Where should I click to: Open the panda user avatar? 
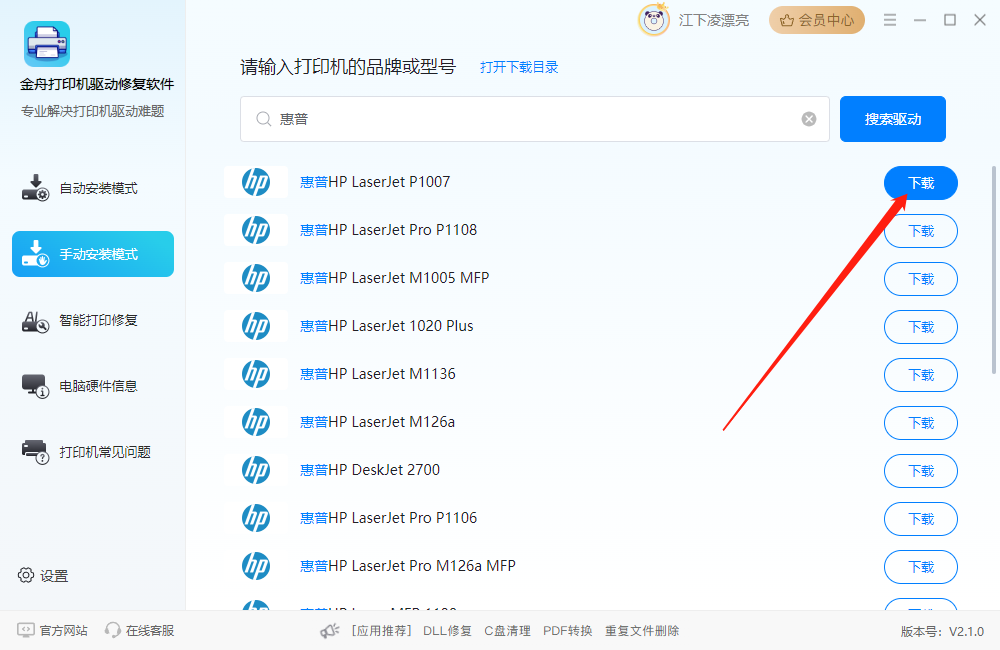(x=654, y=20)
